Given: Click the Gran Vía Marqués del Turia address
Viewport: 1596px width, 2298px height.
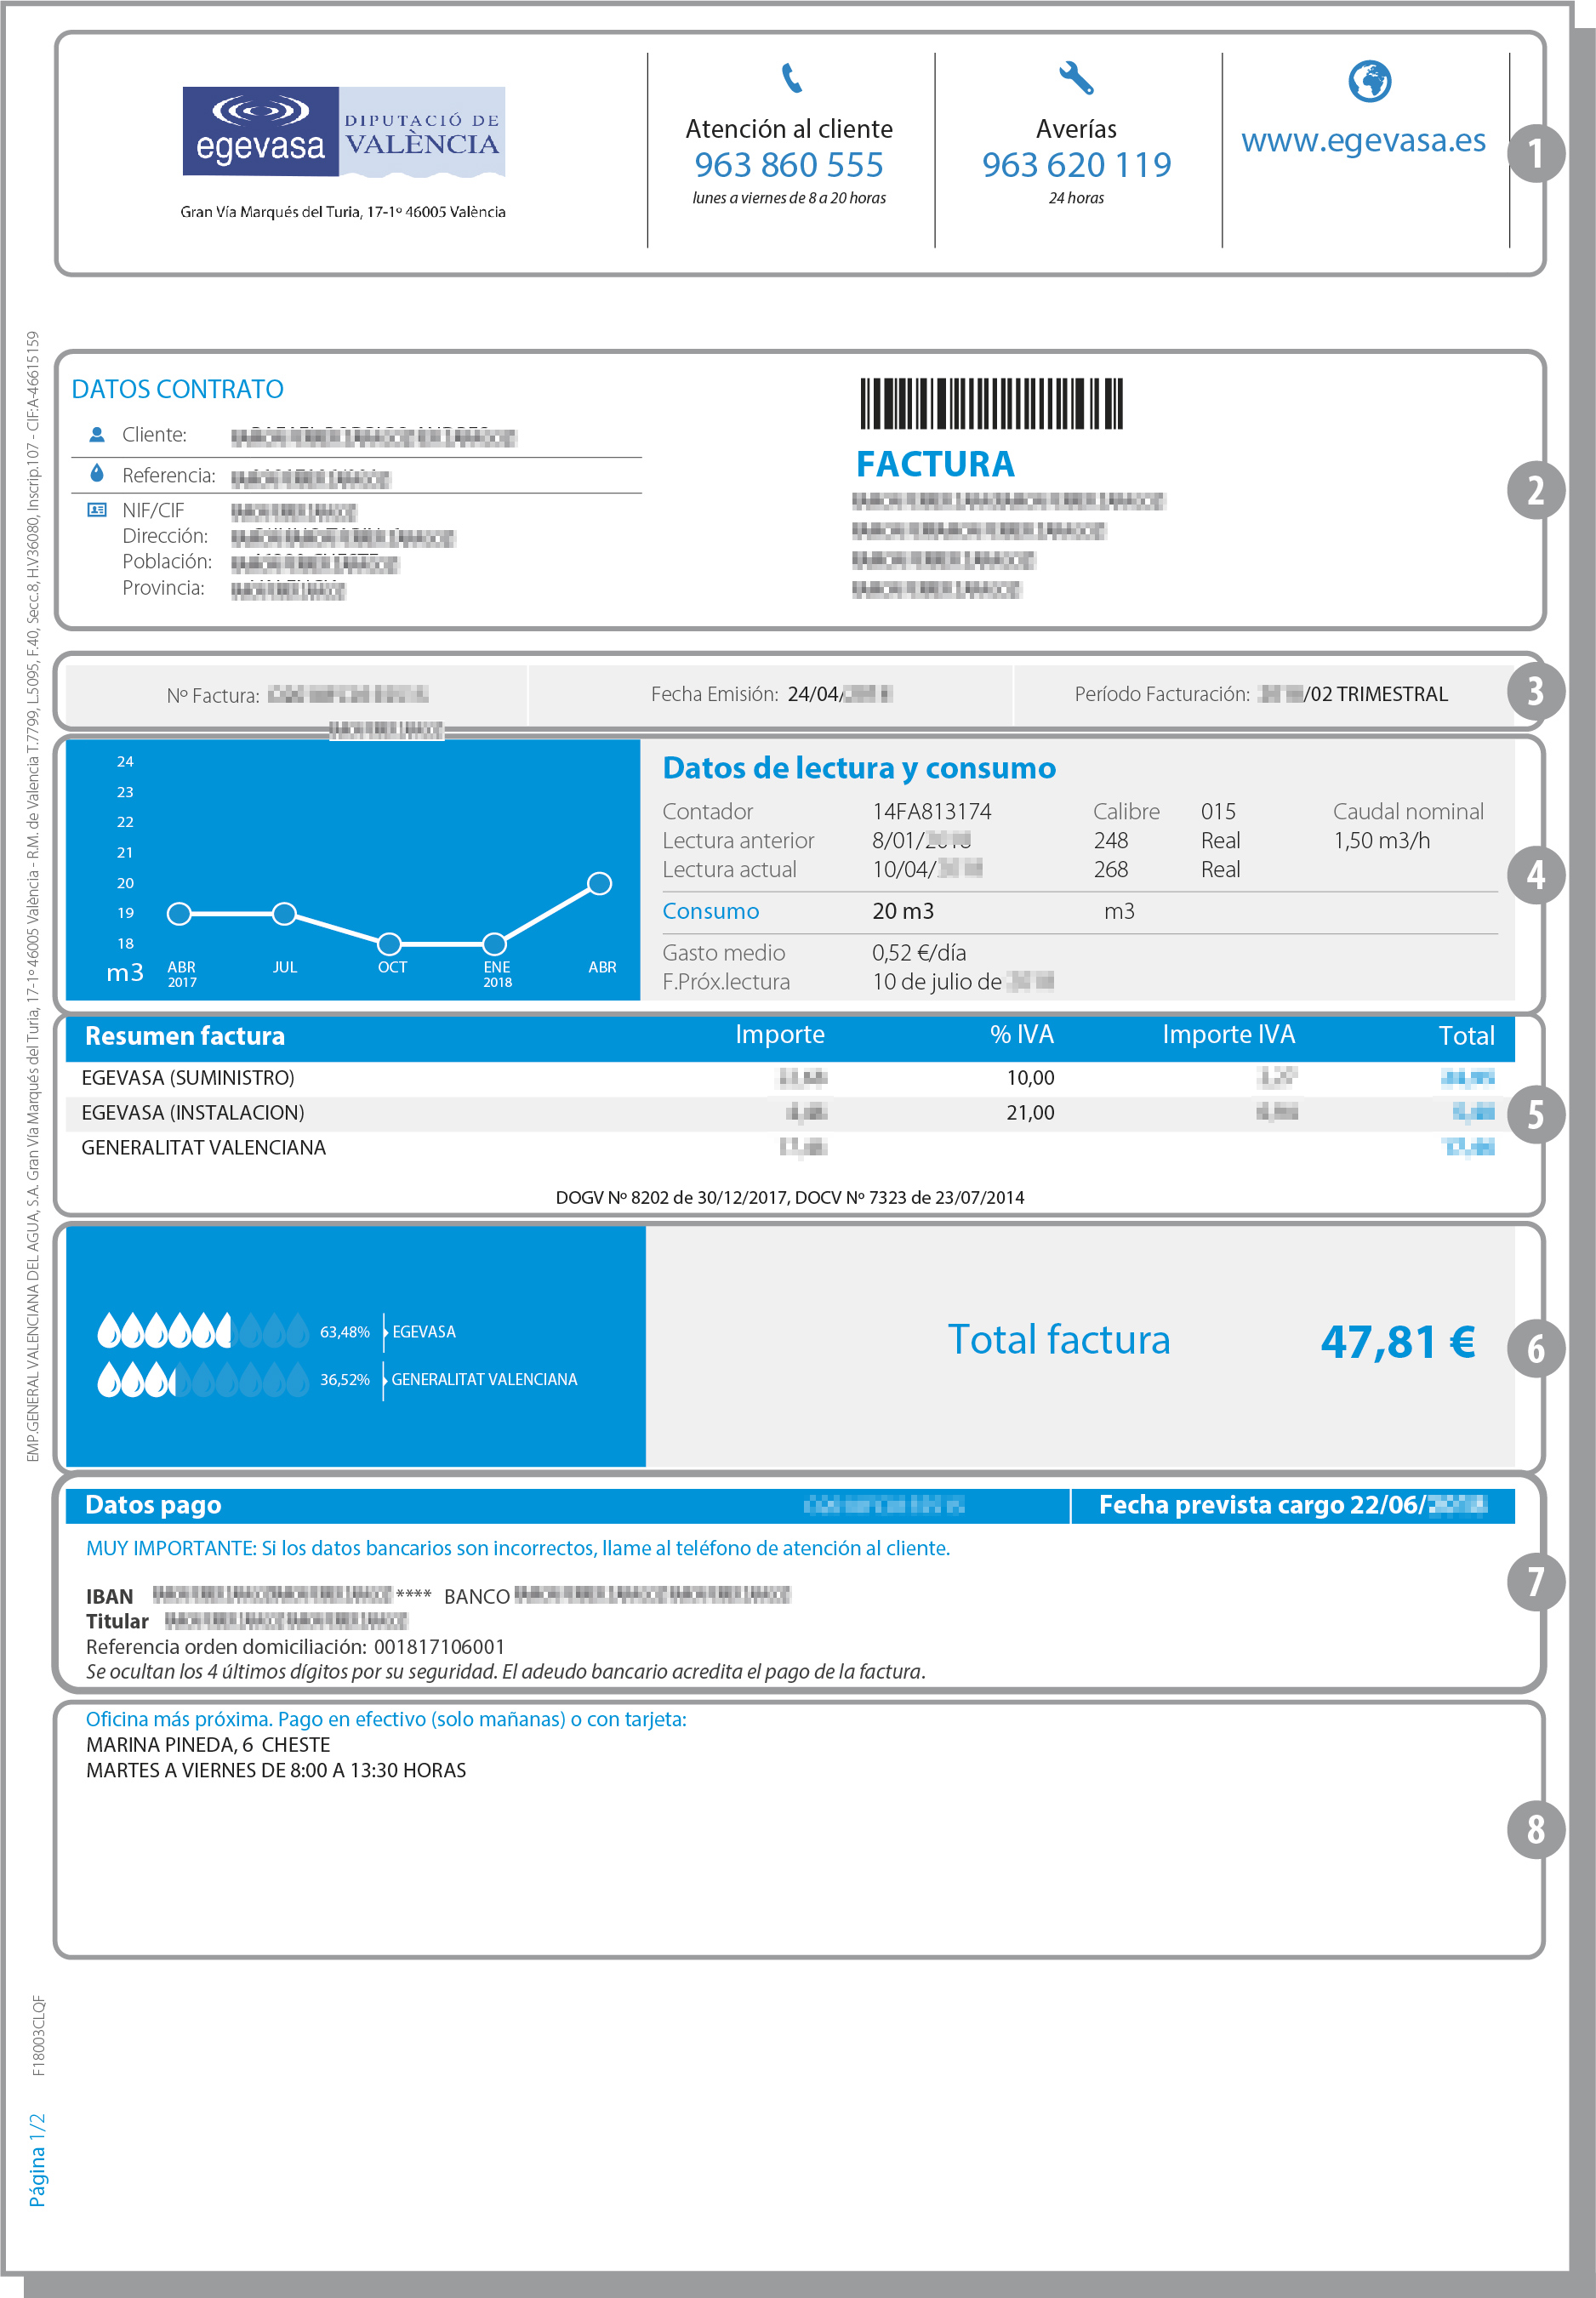Looking at the screenshot, I should tap(343, 212).
